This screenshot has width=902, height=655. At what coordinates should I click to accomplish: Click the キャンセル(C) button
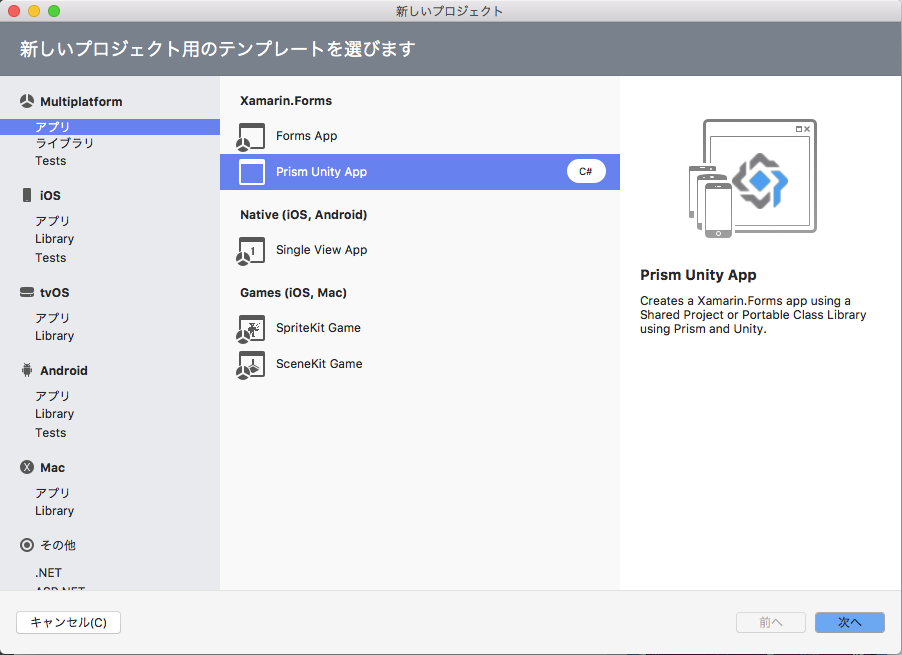(x=68, y=622)
